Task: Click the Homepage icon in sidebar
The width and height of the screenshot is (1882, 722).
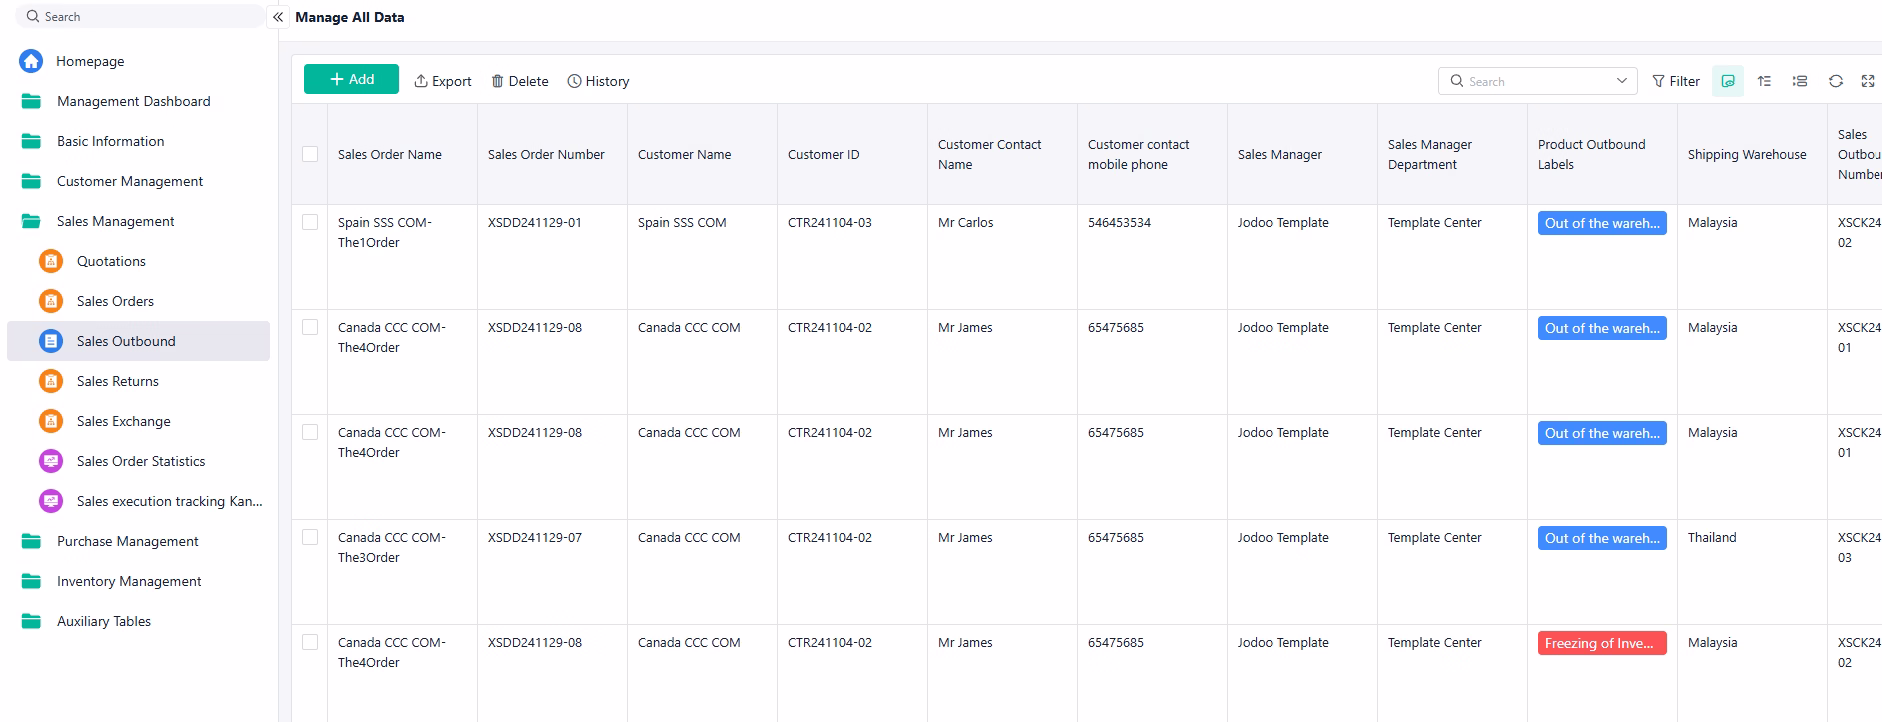Action: [x=31, y=61]
